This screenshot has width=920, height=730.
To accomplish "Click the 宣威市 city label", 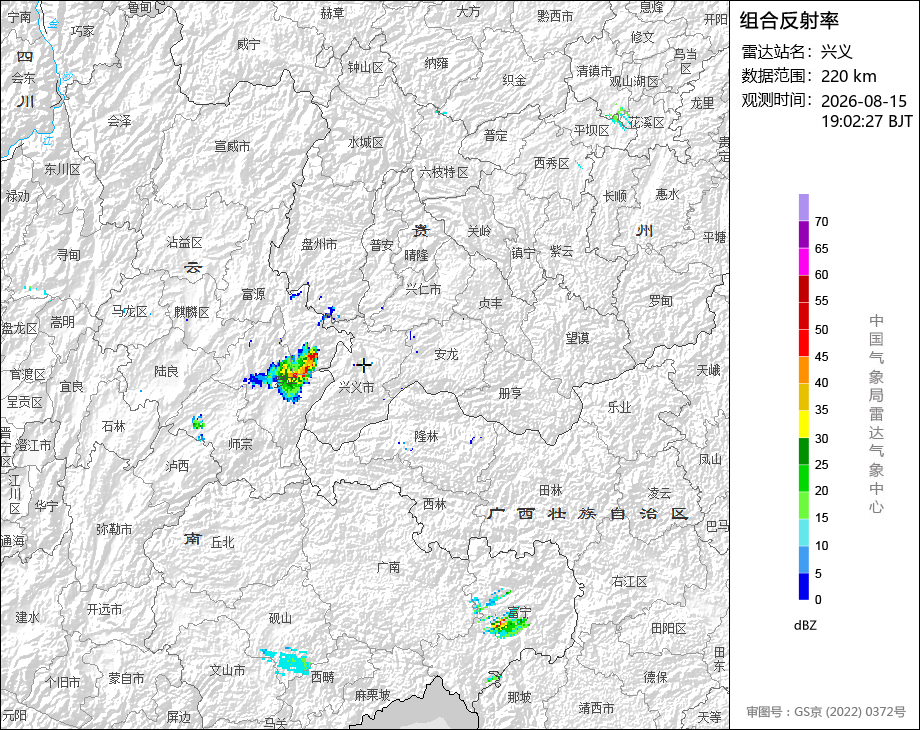I will (232, 146).
